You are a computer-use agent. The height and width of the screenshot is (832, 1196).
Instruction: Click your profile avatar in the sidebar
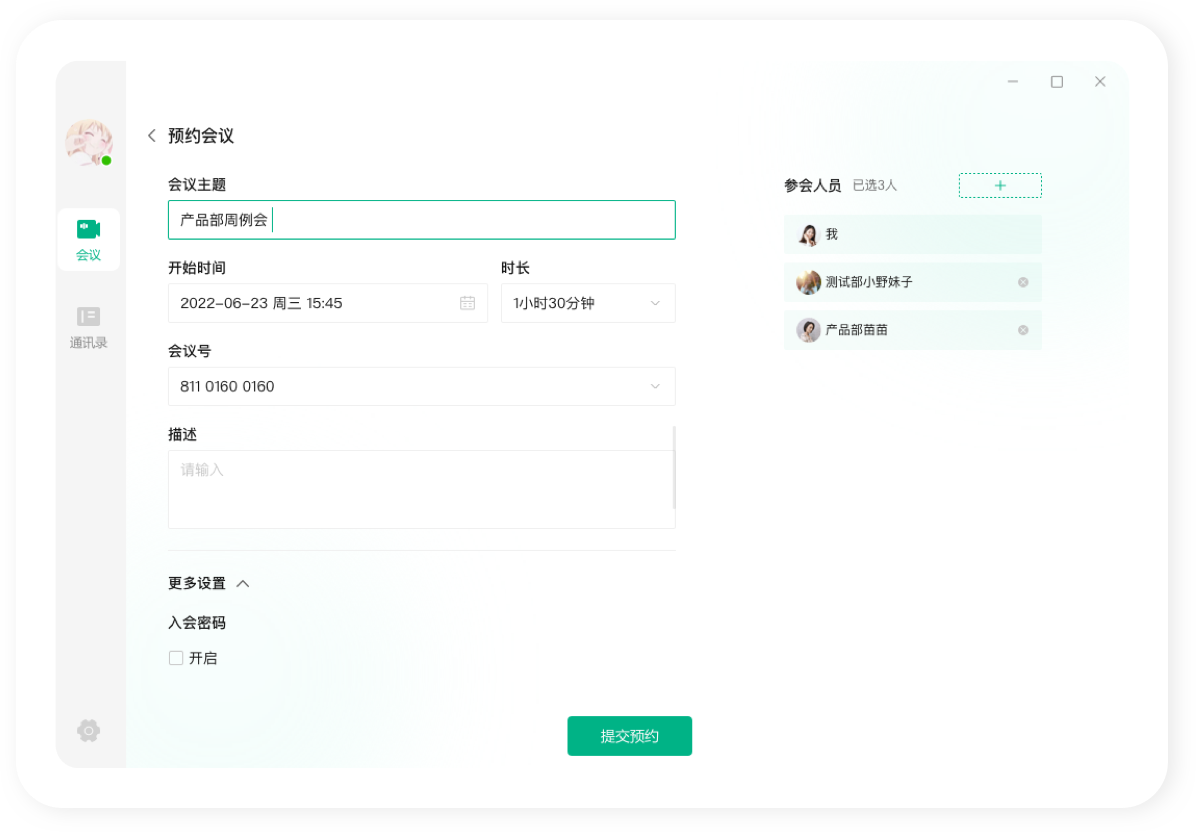click(x=89, y=143)
